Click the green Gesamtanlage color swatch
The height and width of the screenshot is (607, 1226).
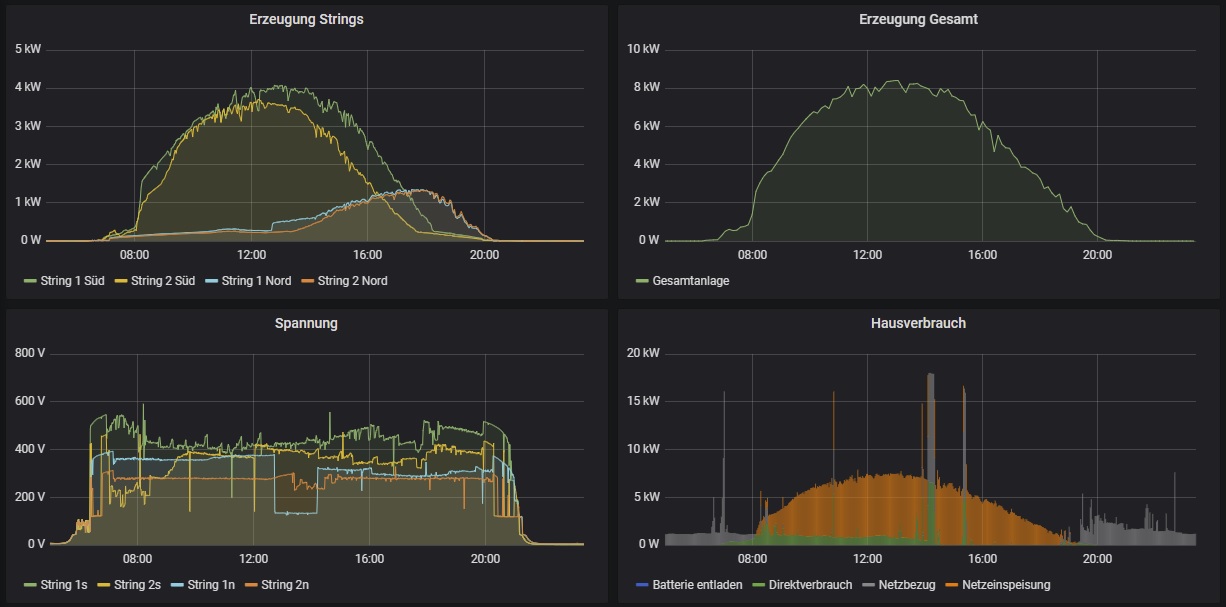click(x=641, y=281)
